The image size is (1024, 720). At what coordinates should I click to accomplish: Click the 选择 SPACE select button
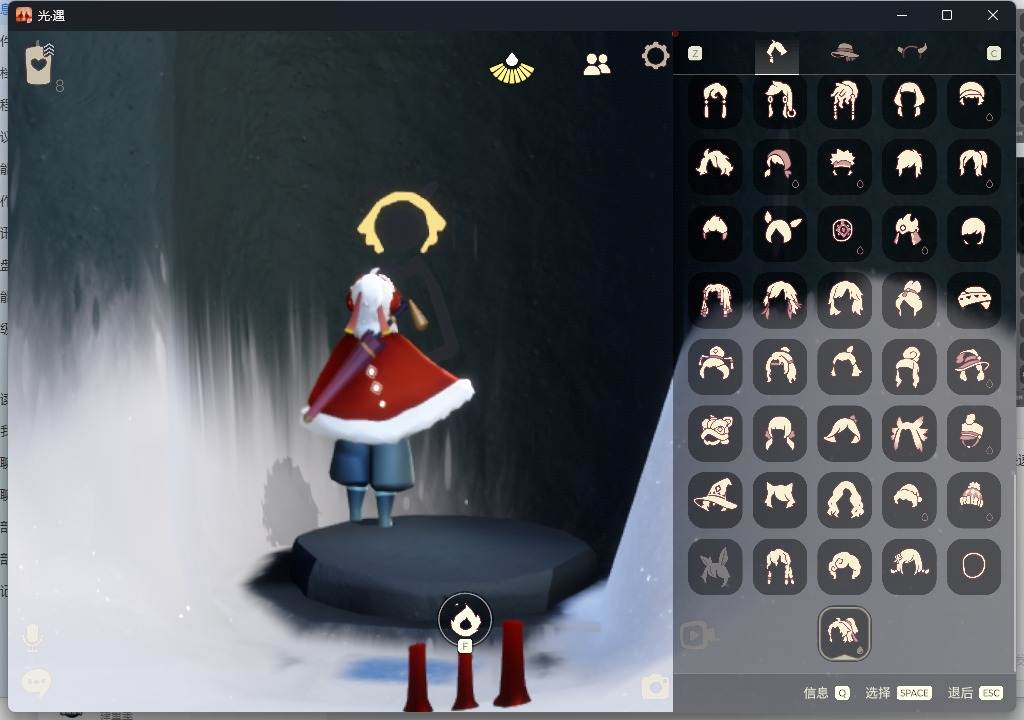tap(898, 693)
